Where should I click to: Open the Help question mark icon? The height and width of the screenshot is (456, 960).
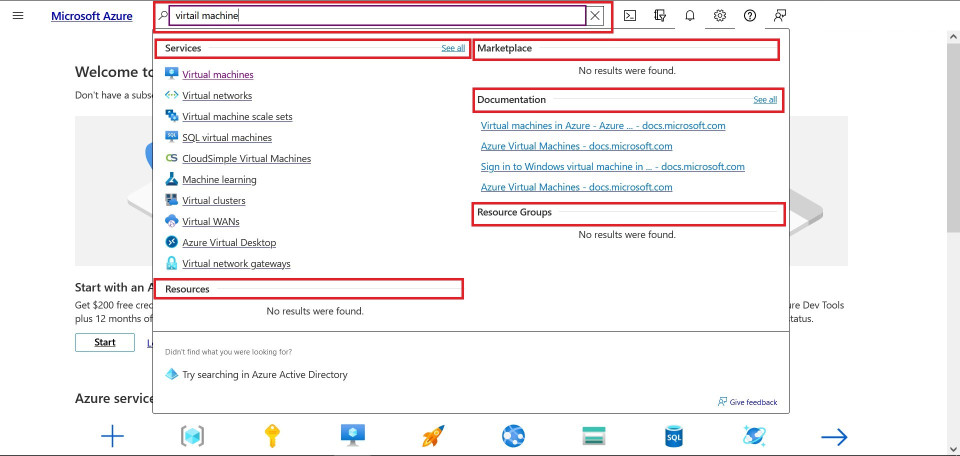pyautogui.click(x=750, y=16)
